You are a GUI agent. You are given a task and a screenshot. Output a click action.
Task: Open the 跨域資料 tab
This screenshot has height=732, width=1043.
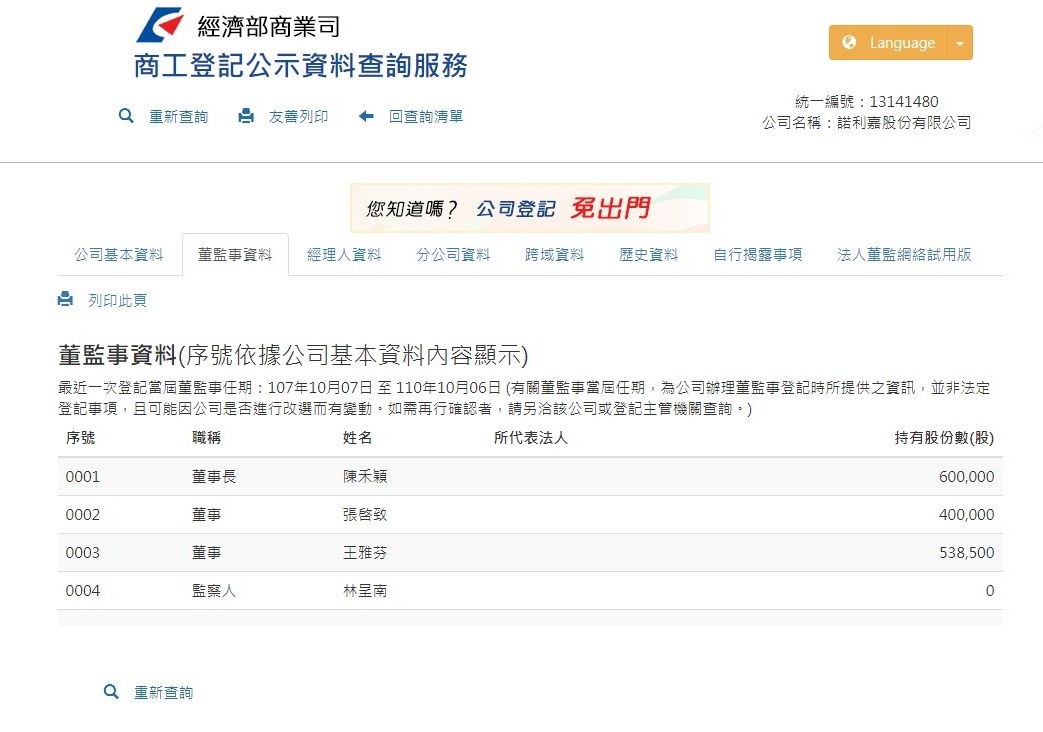click(554, 254)
